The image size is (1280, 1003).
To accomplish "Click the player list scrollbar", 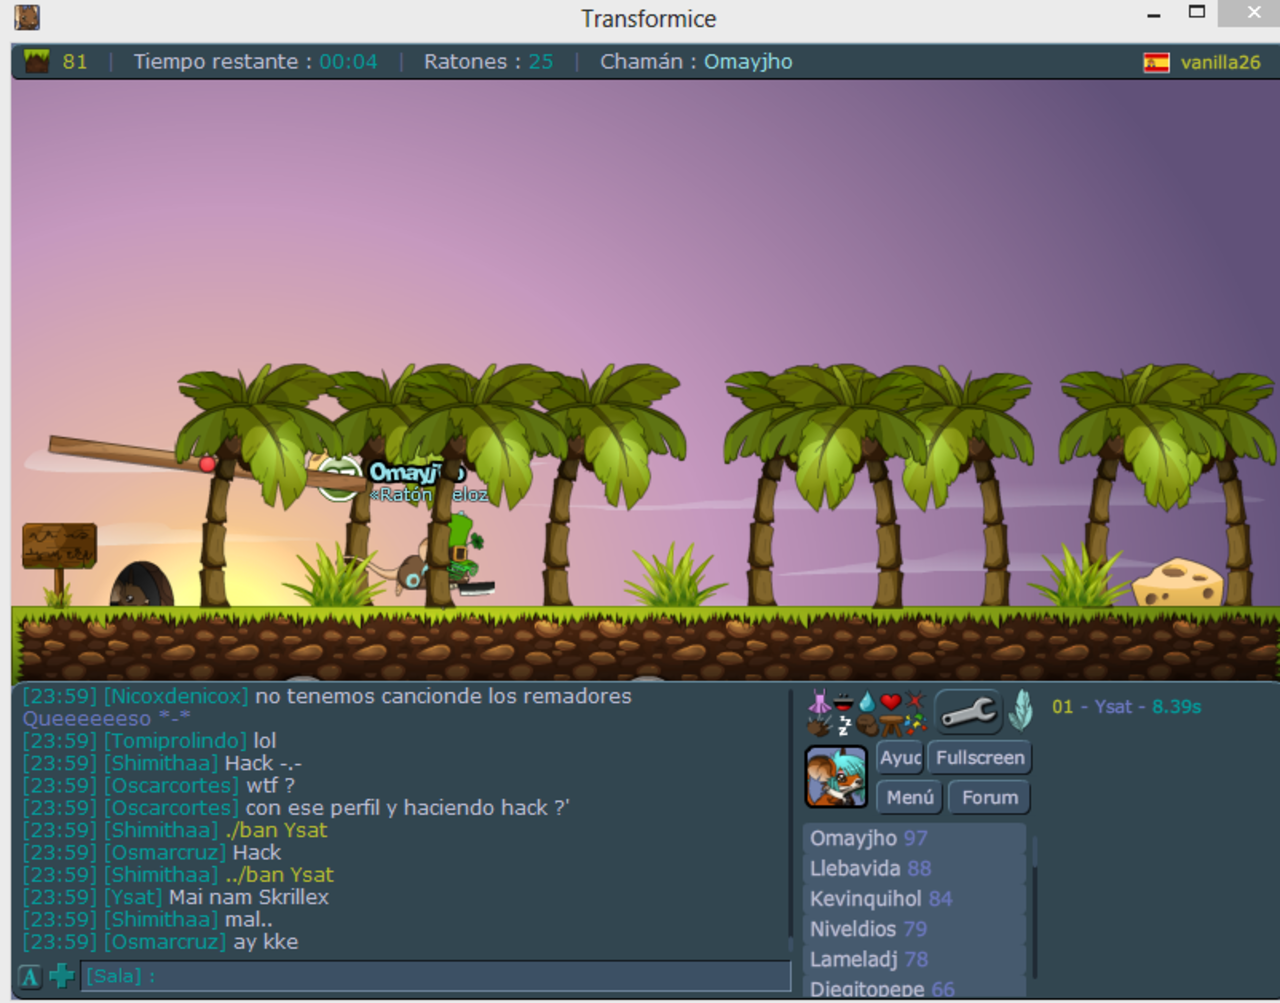I will [1034, 905].
